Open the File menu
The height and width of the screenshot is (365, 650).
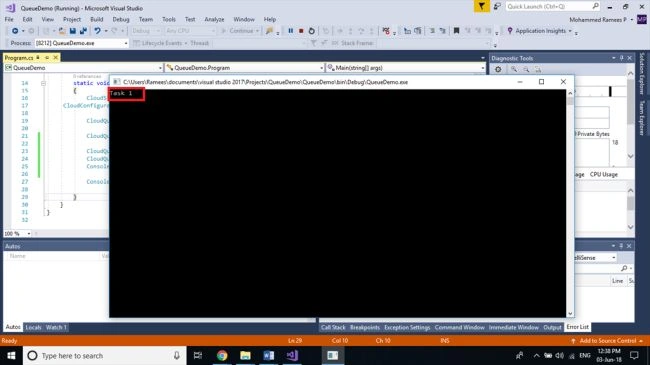(x=9, y=19)
